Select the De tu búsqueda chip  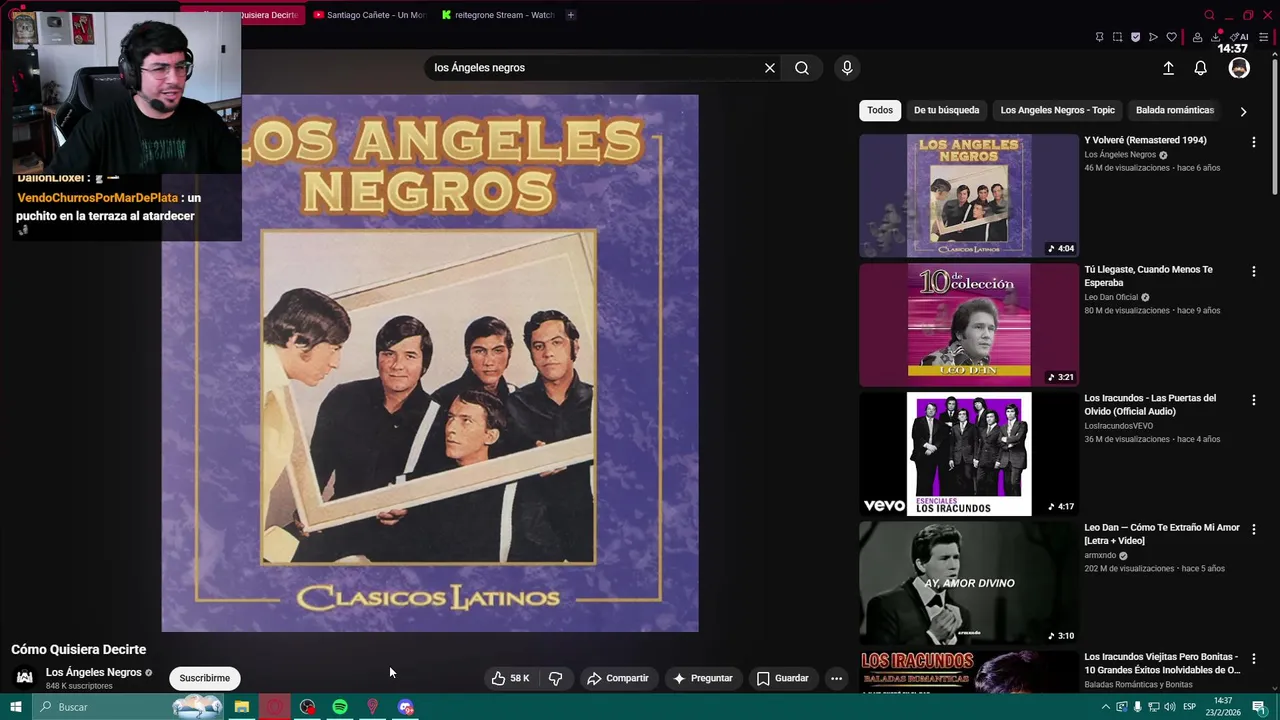[x=946, y=110]
